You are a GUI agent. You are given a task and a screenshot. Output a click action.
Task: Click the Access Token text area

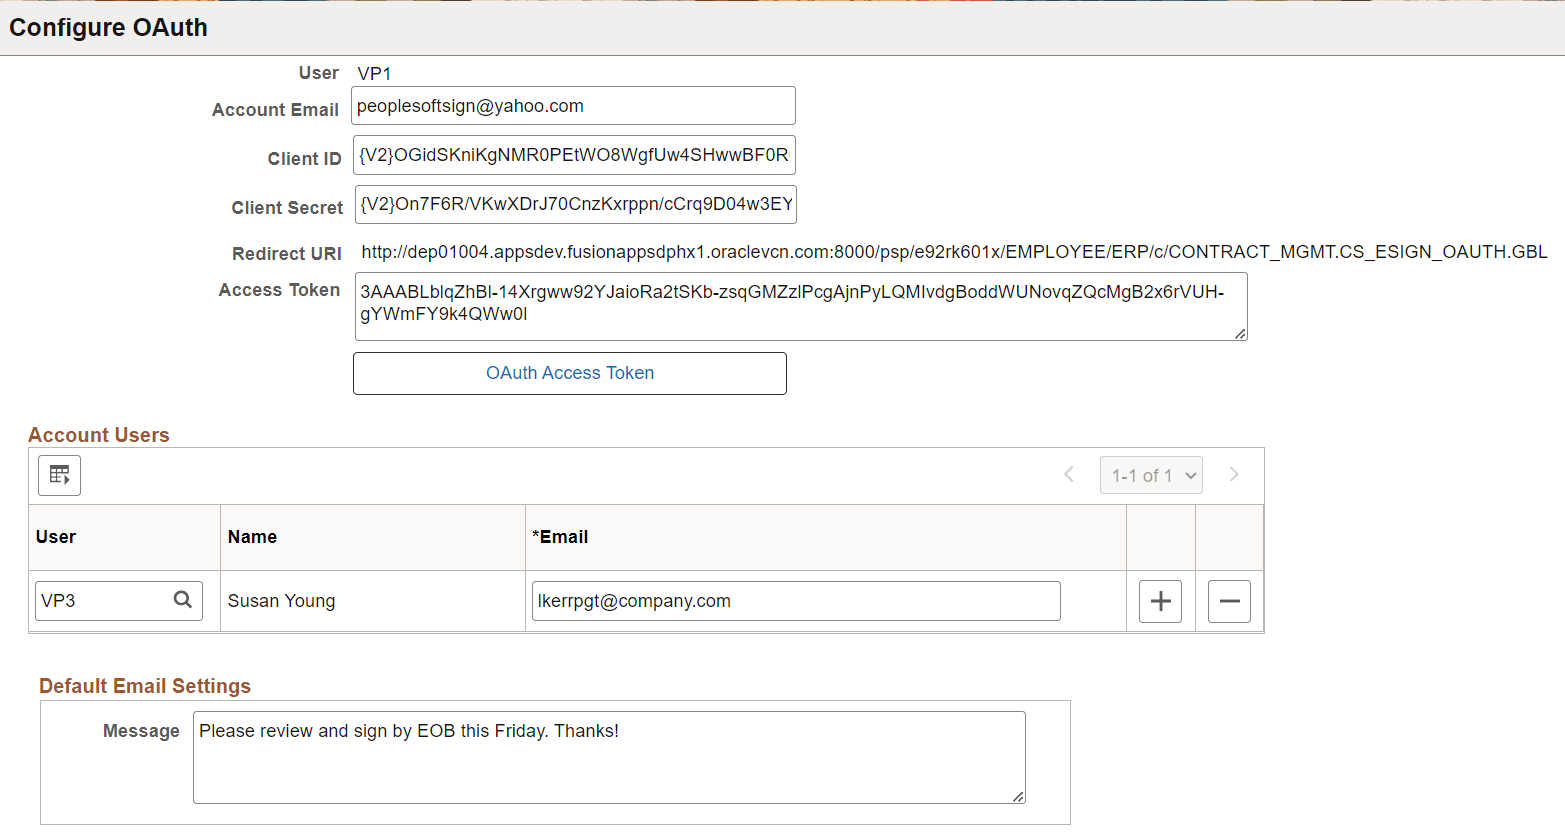click(800, 305)
